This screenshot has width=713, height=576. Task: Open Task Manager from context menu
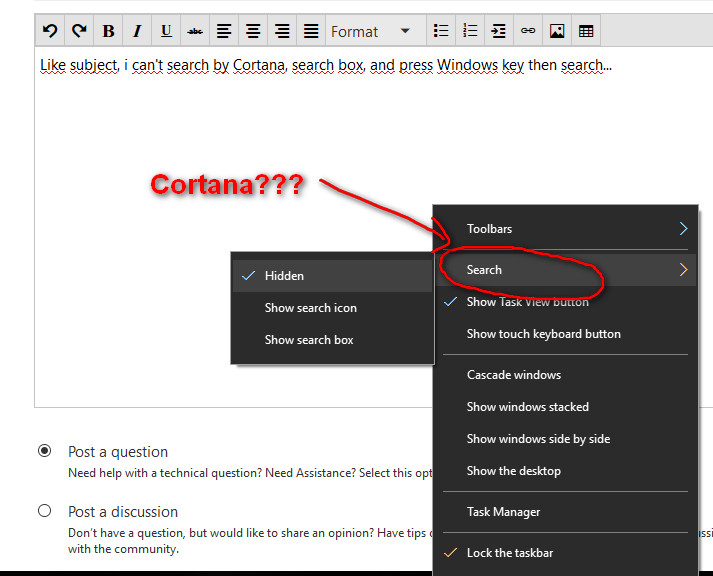pyautogui.click(x=566, y=512)
